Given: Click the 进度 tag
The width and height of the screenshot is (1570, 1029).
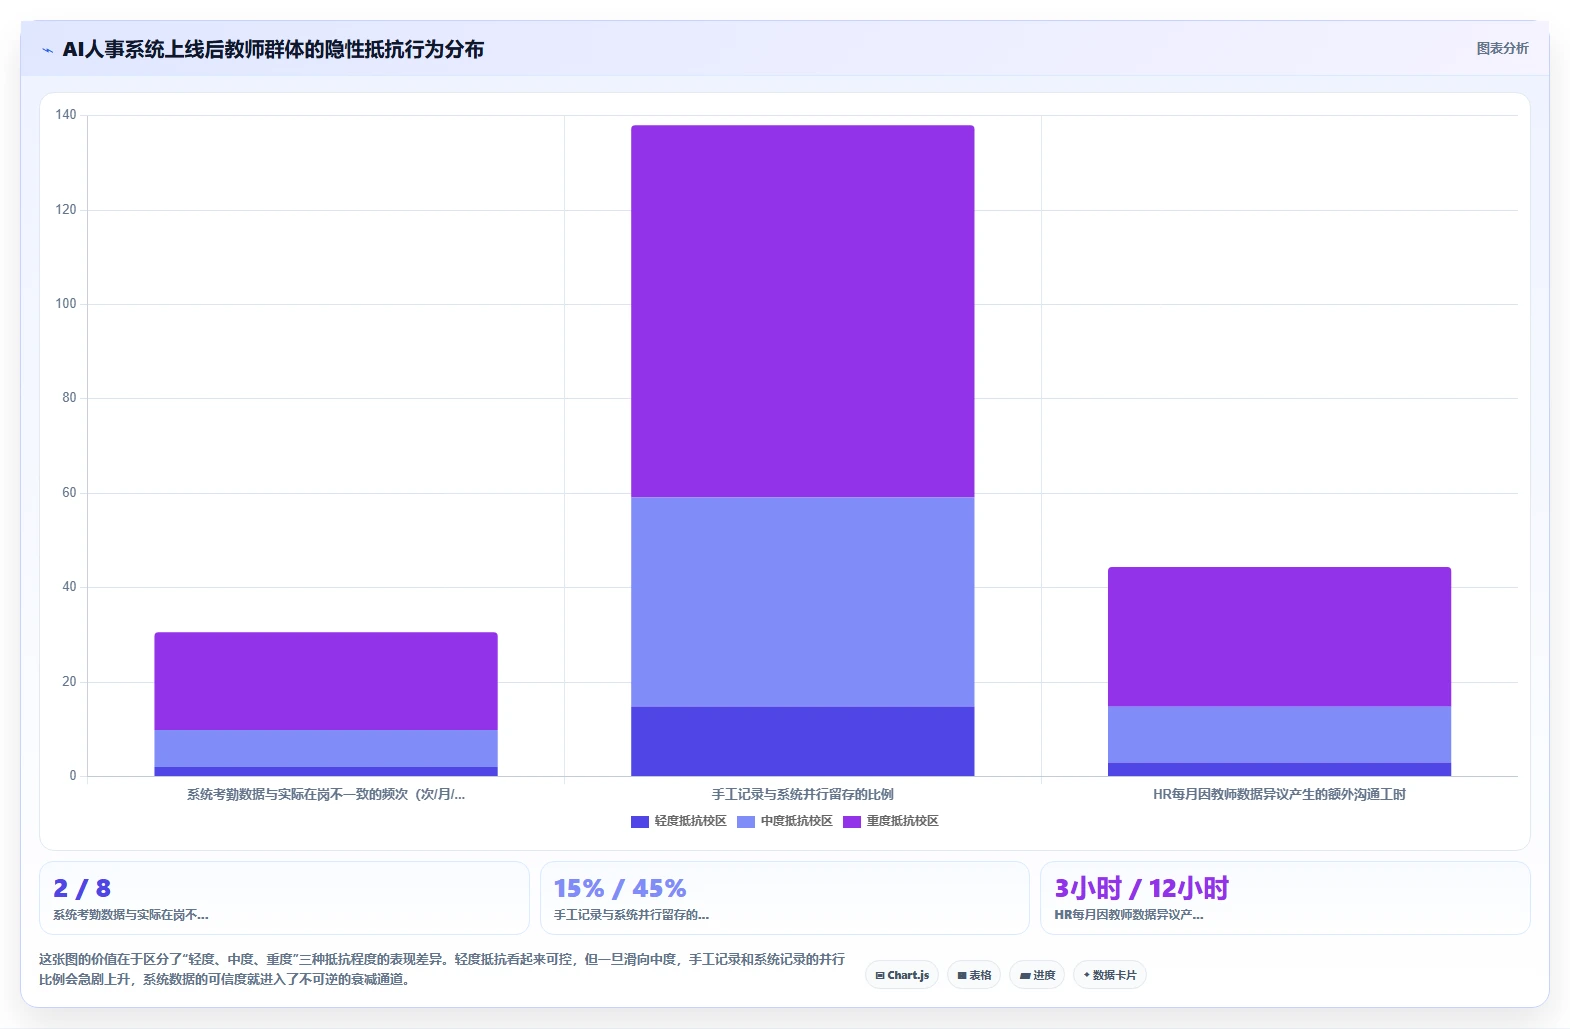Looking at the screenshot, I should point(1037,975).
